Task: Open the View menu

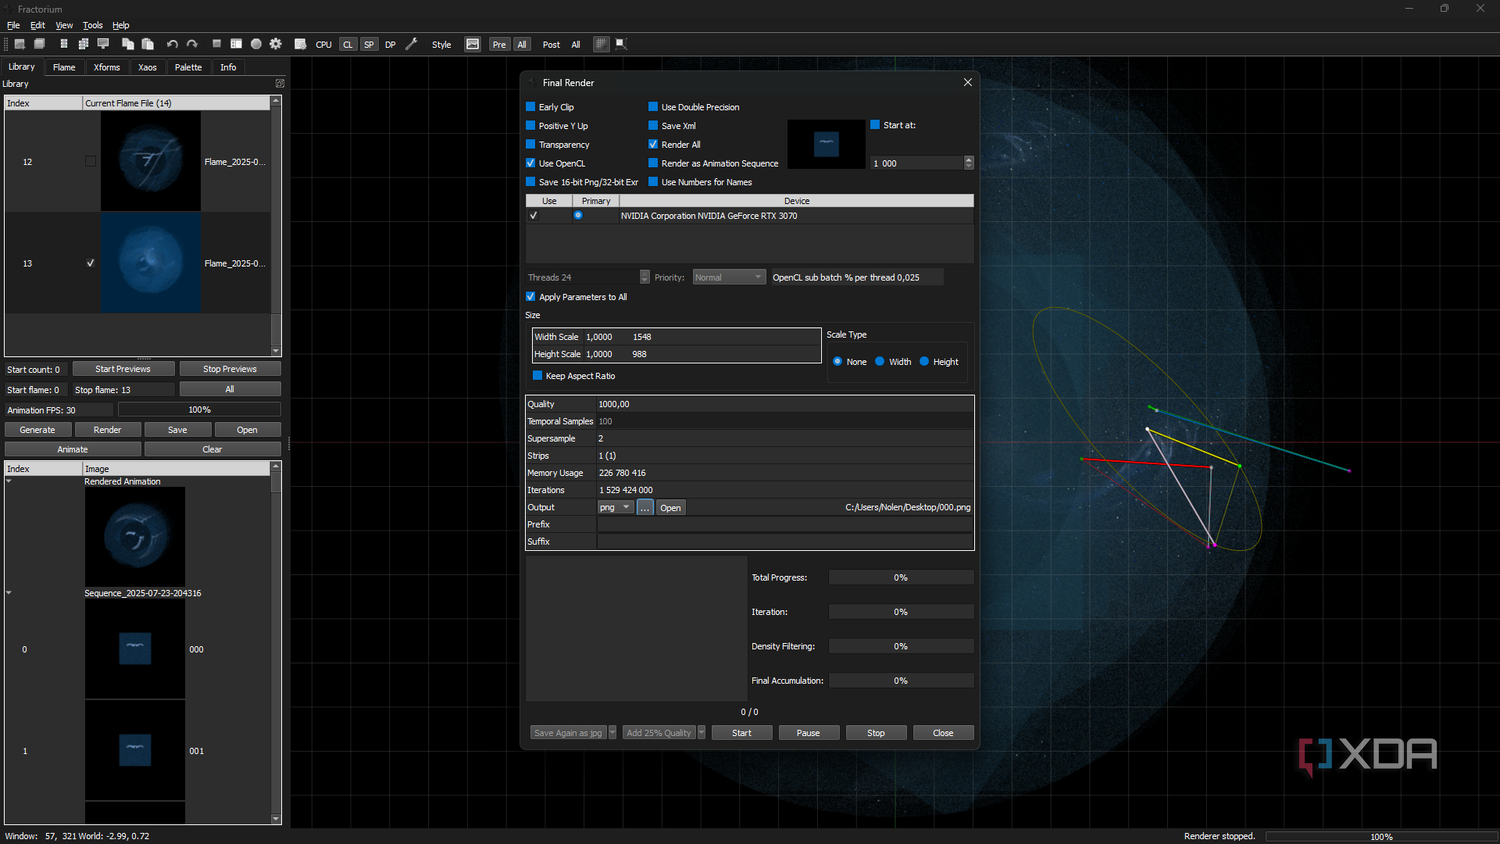Action: [x=64, y=25]
